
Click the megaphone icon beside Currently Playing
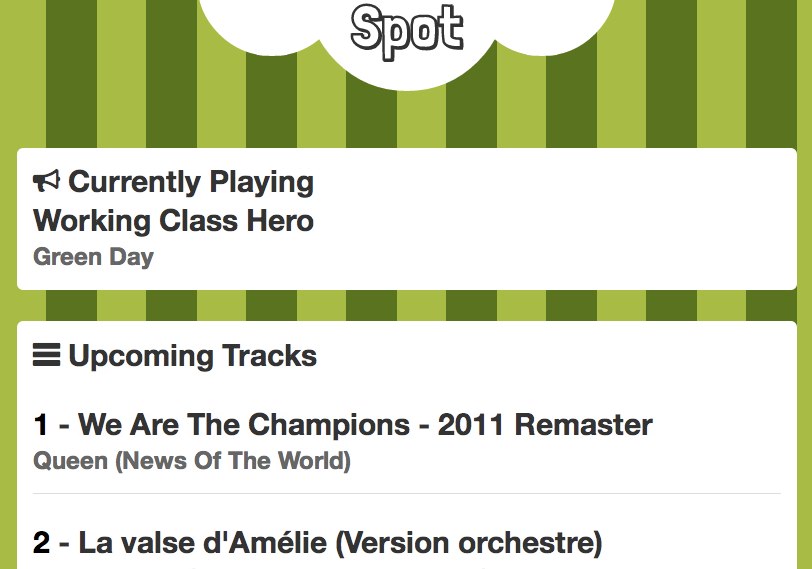pyautogui.click(x=46, y=182)
